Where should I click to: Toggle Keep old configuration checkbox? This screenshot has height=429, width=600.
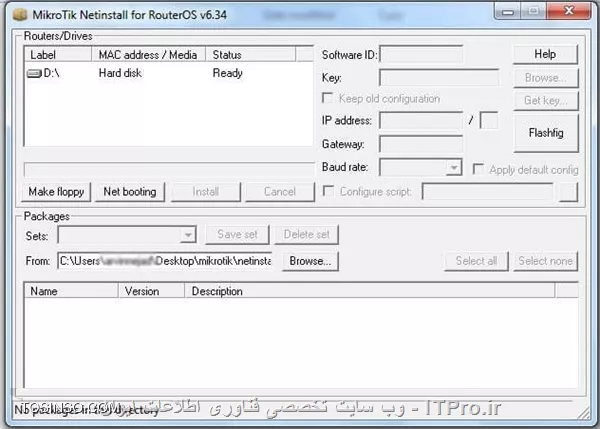[x=328, y=98]
